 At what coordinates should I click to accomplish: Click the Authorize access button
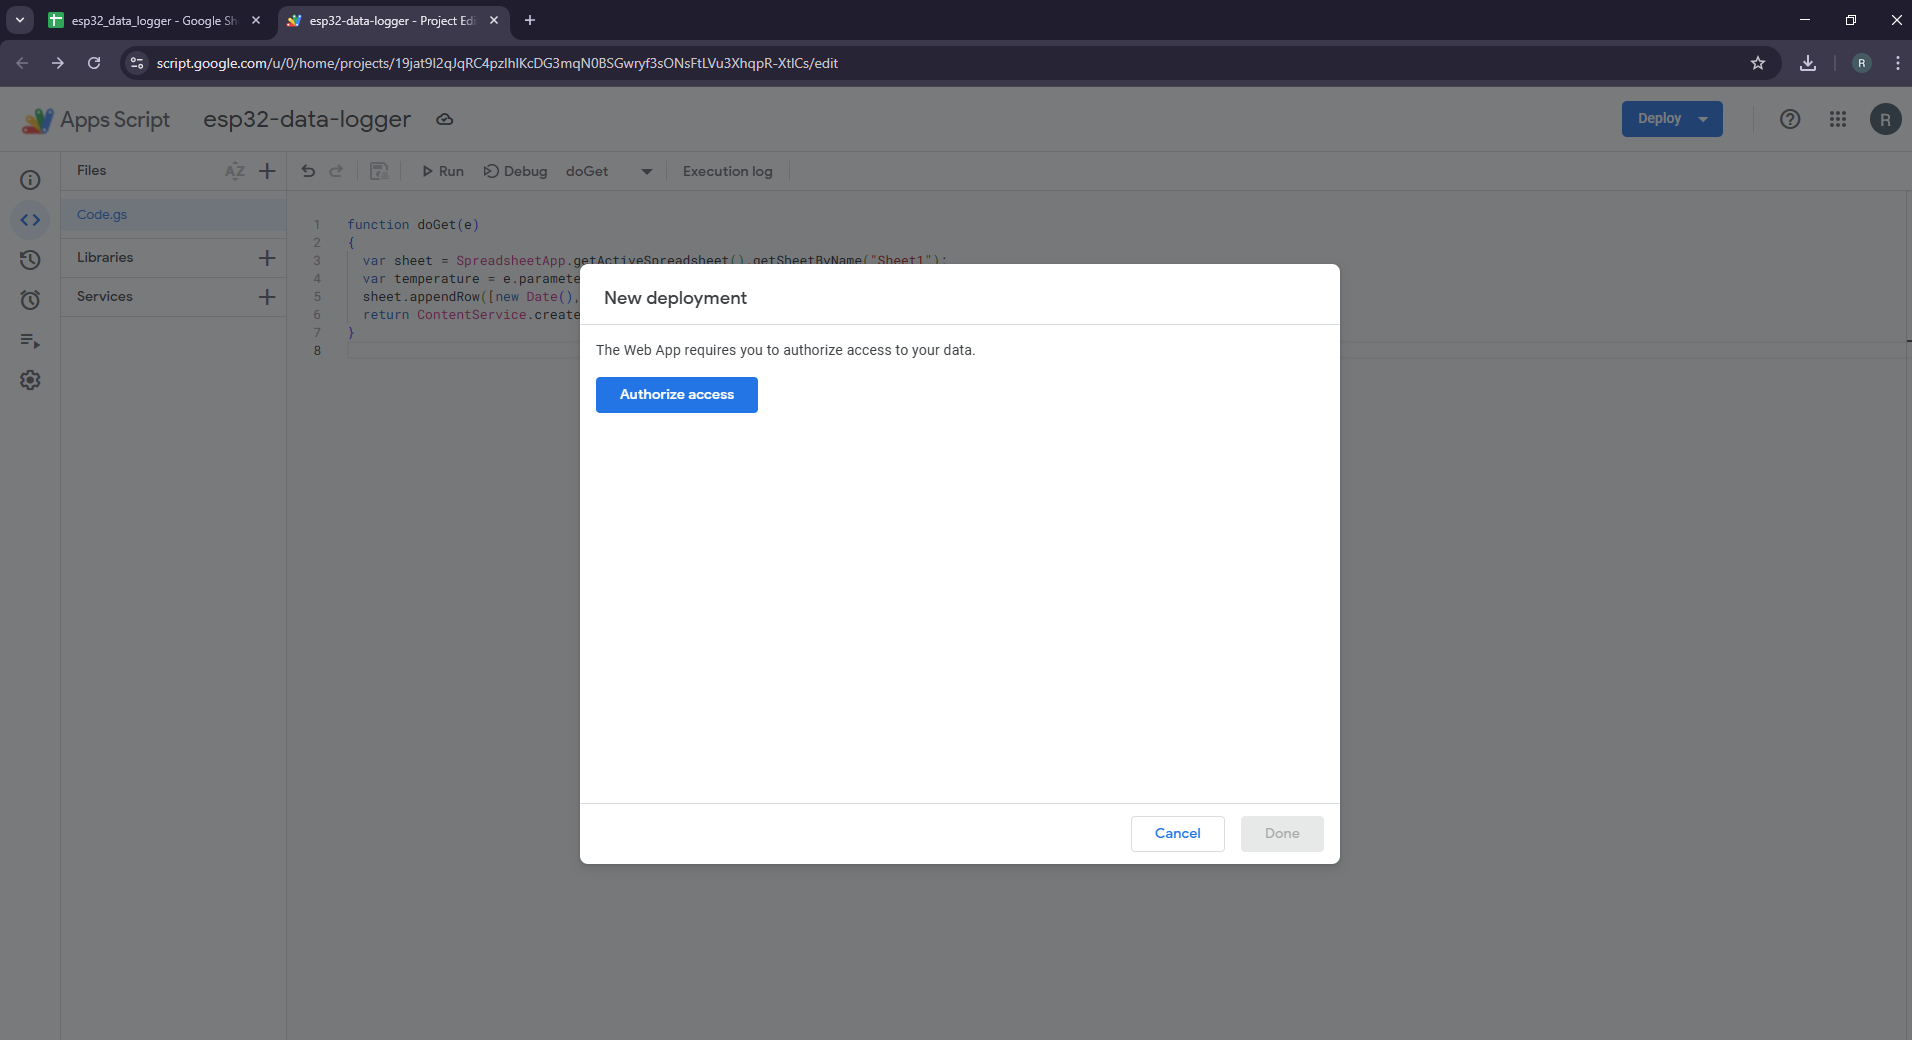click(676, 395)
